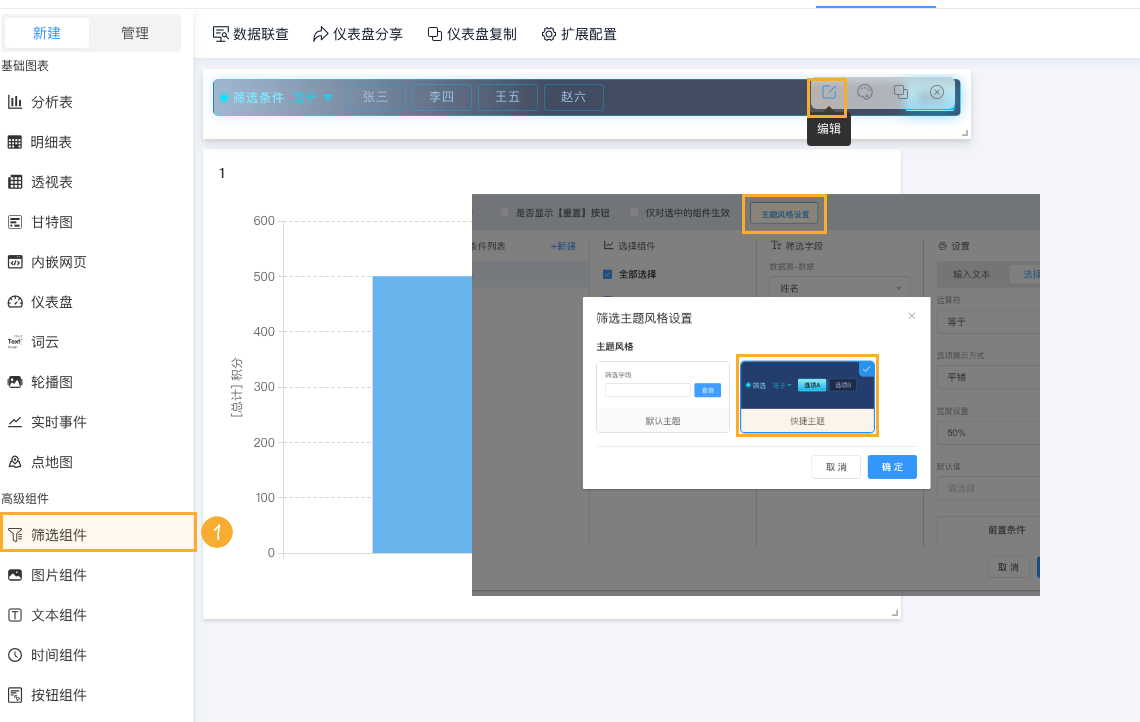Add a 按钮组件 button component
This screenshot has height=722, width=1140.
click(47, 695)
